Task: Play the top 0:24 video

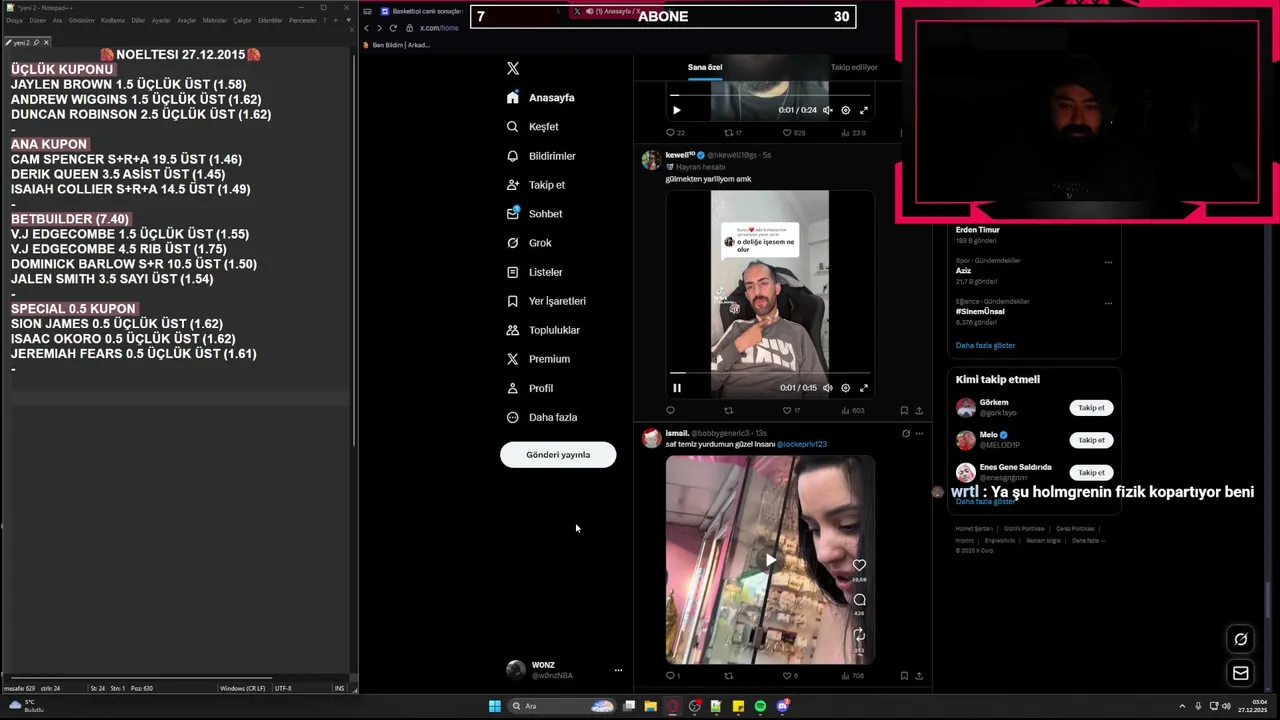Action: [677, 110]
